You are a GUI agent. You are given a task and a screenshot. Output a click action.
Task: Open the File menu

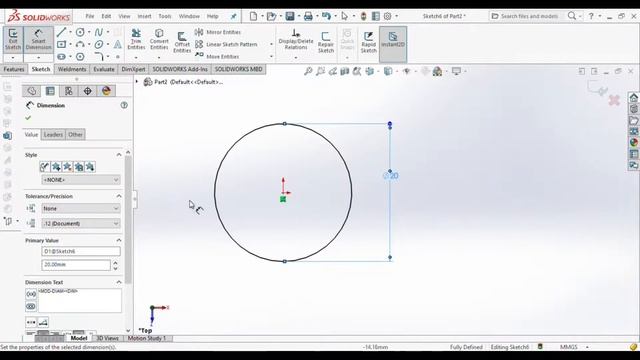pyautogui.click(x=90, y=16)
